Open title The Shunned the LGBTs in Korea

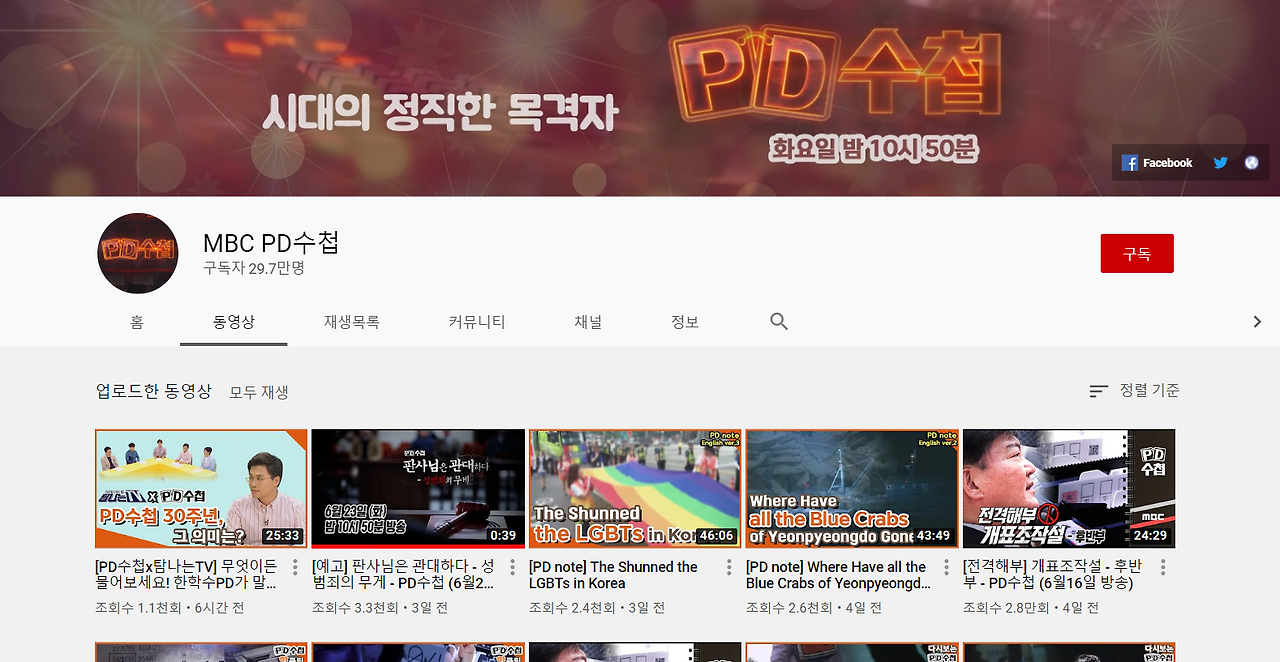[613, 575]
